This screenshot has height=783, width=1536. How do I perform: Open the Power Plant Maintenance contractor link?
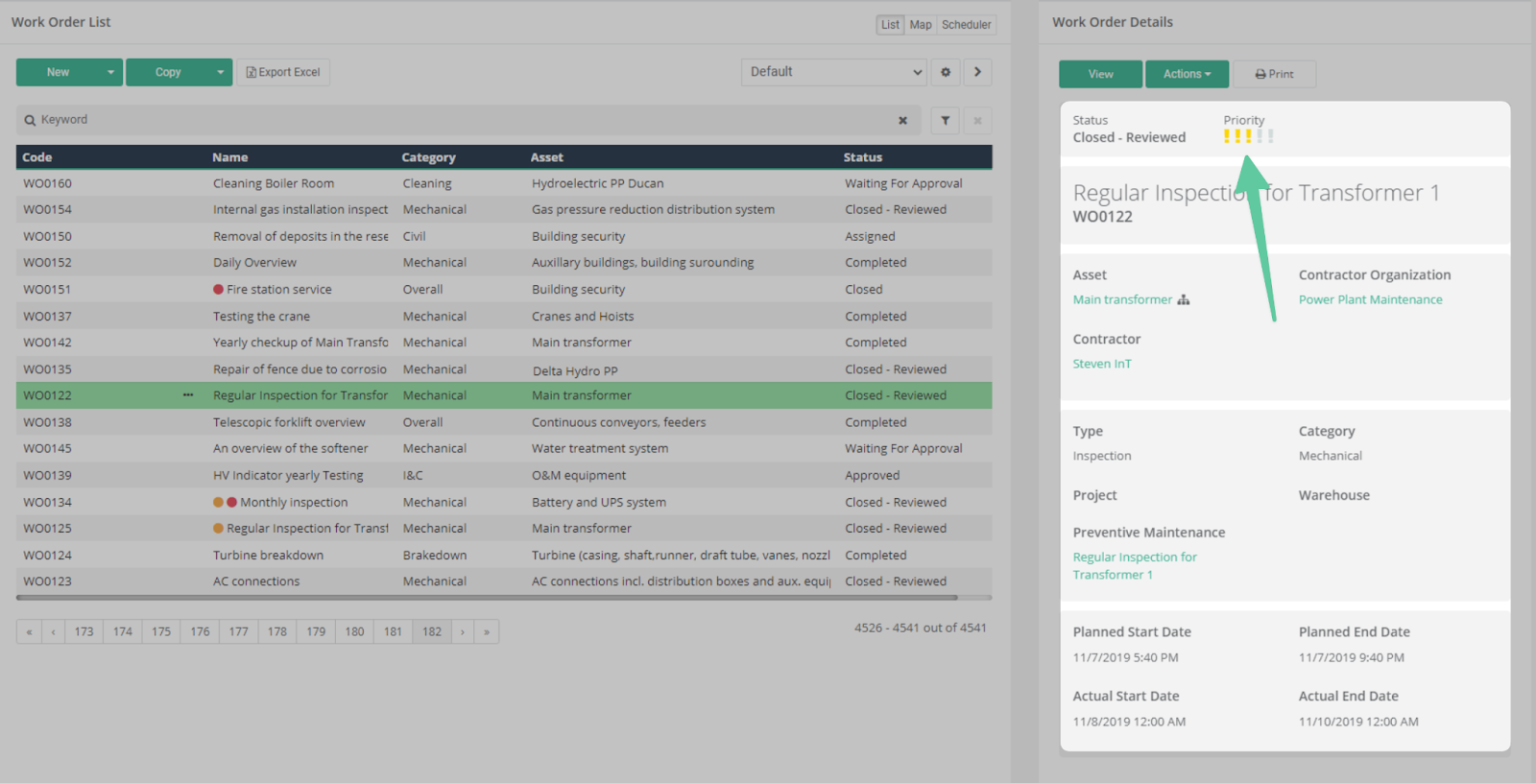[x=1370, y=299]
